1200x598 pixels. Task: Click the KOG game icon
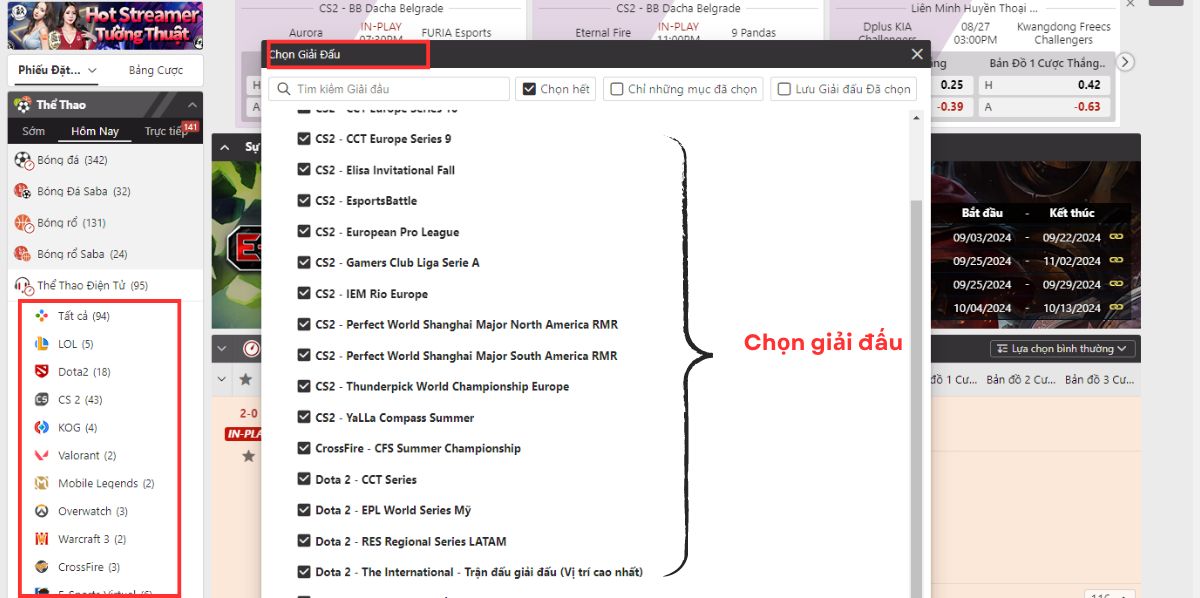coord(41,427)
